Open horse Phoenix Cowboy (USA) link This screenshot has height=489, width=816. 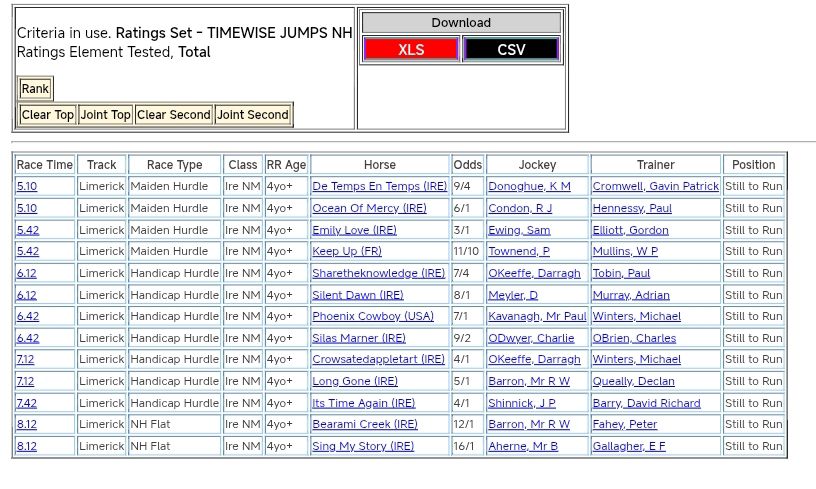372,317
